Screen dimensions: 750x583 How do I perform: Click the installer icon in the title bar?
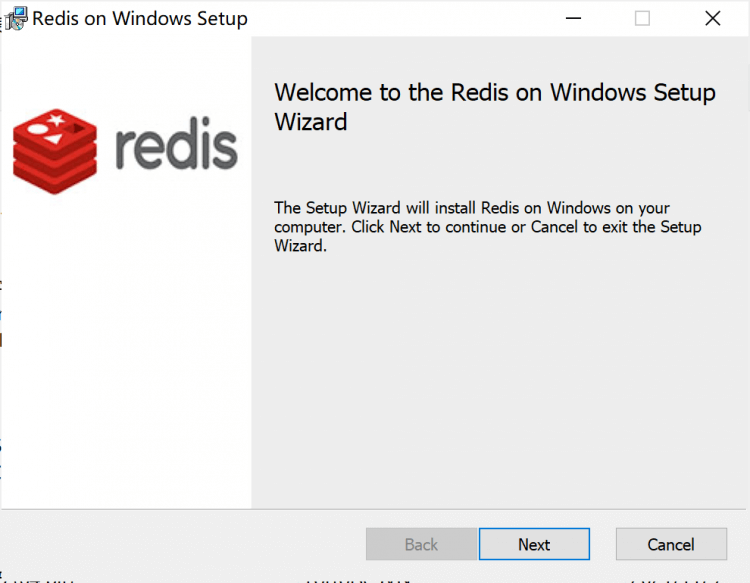[x=15, y=18]
